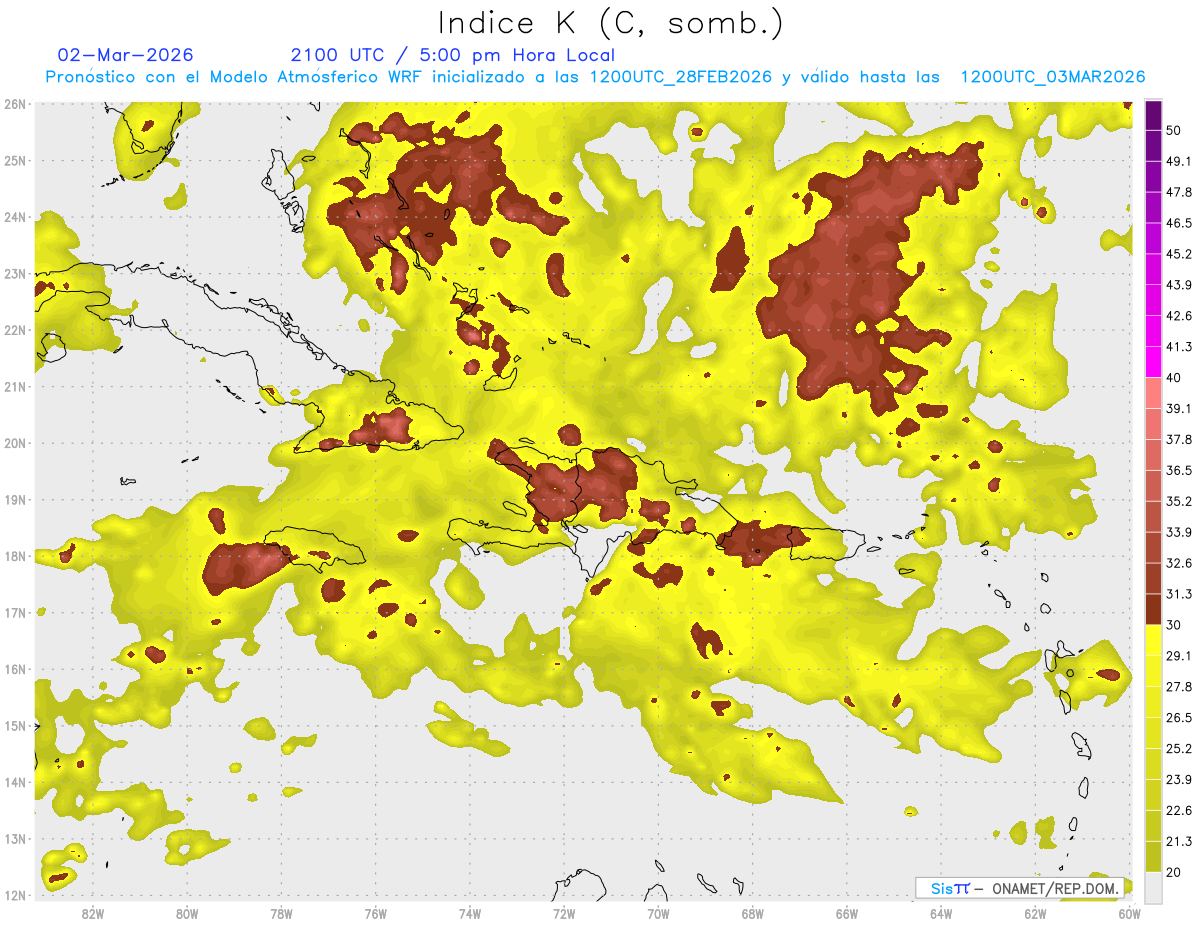This screenshot has height=927, width=1200.
Task: Click the "80W" longitude axis label
Action: pos(187,914)
